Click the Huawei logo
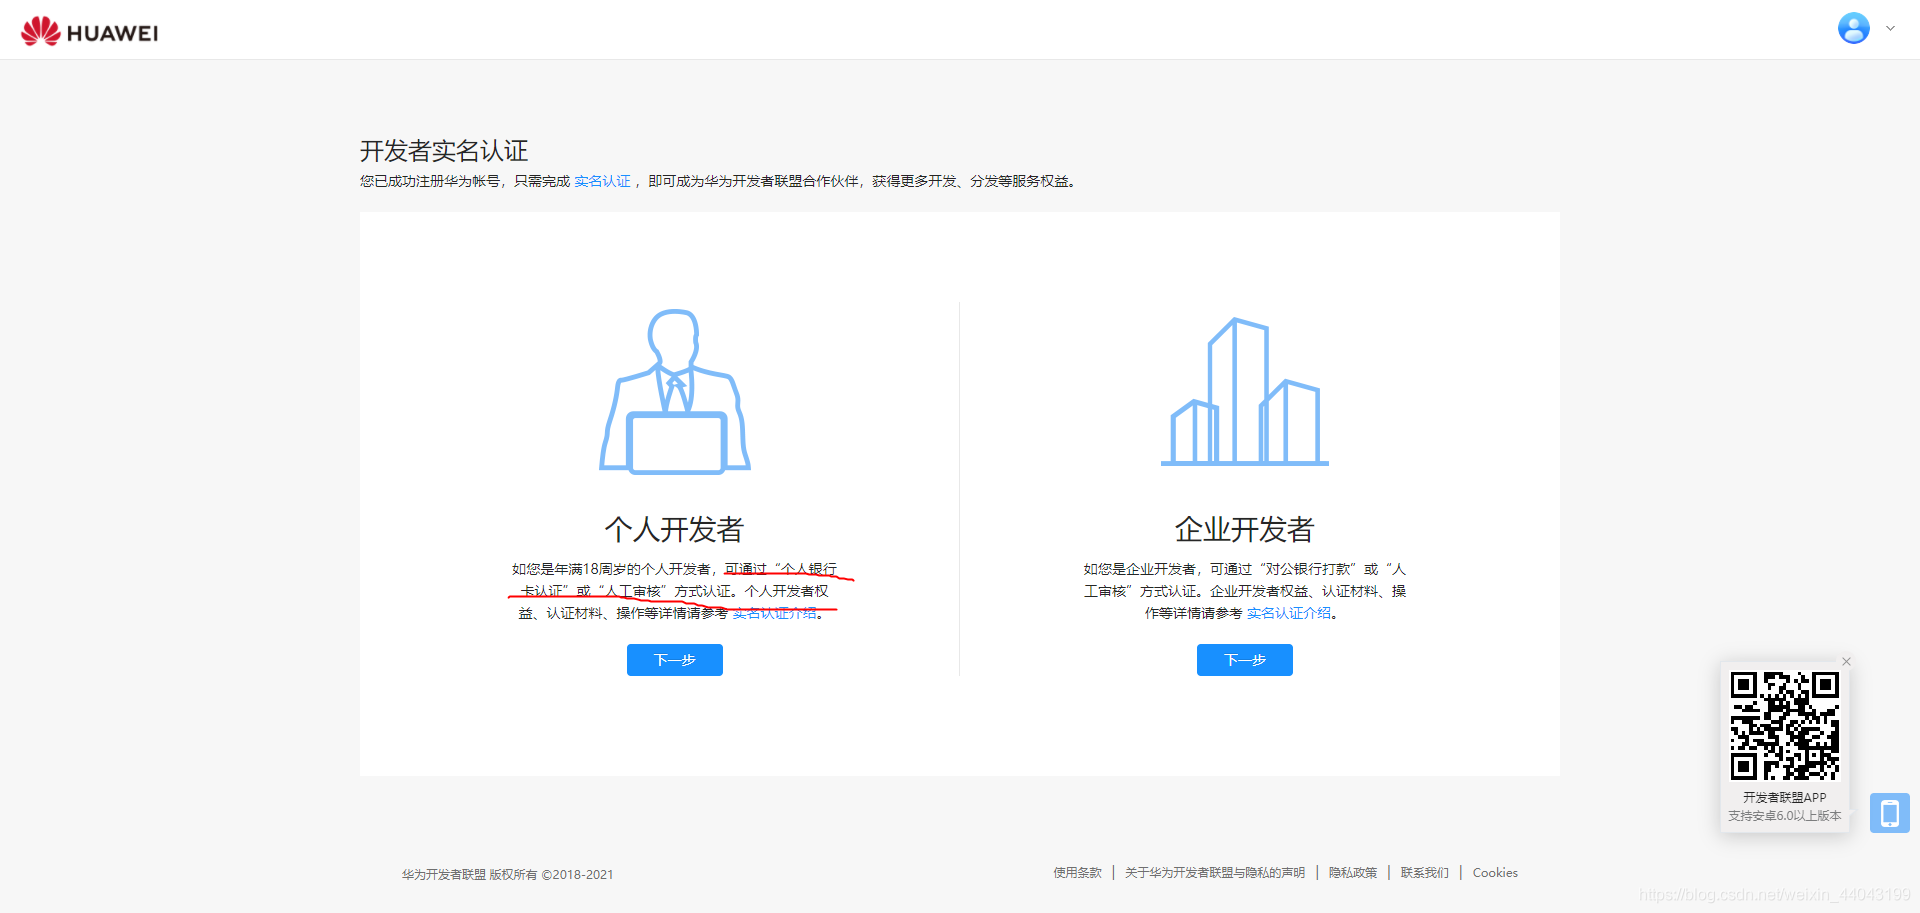This screenshot has width=1920, height=913. click(x=89, y=31)
